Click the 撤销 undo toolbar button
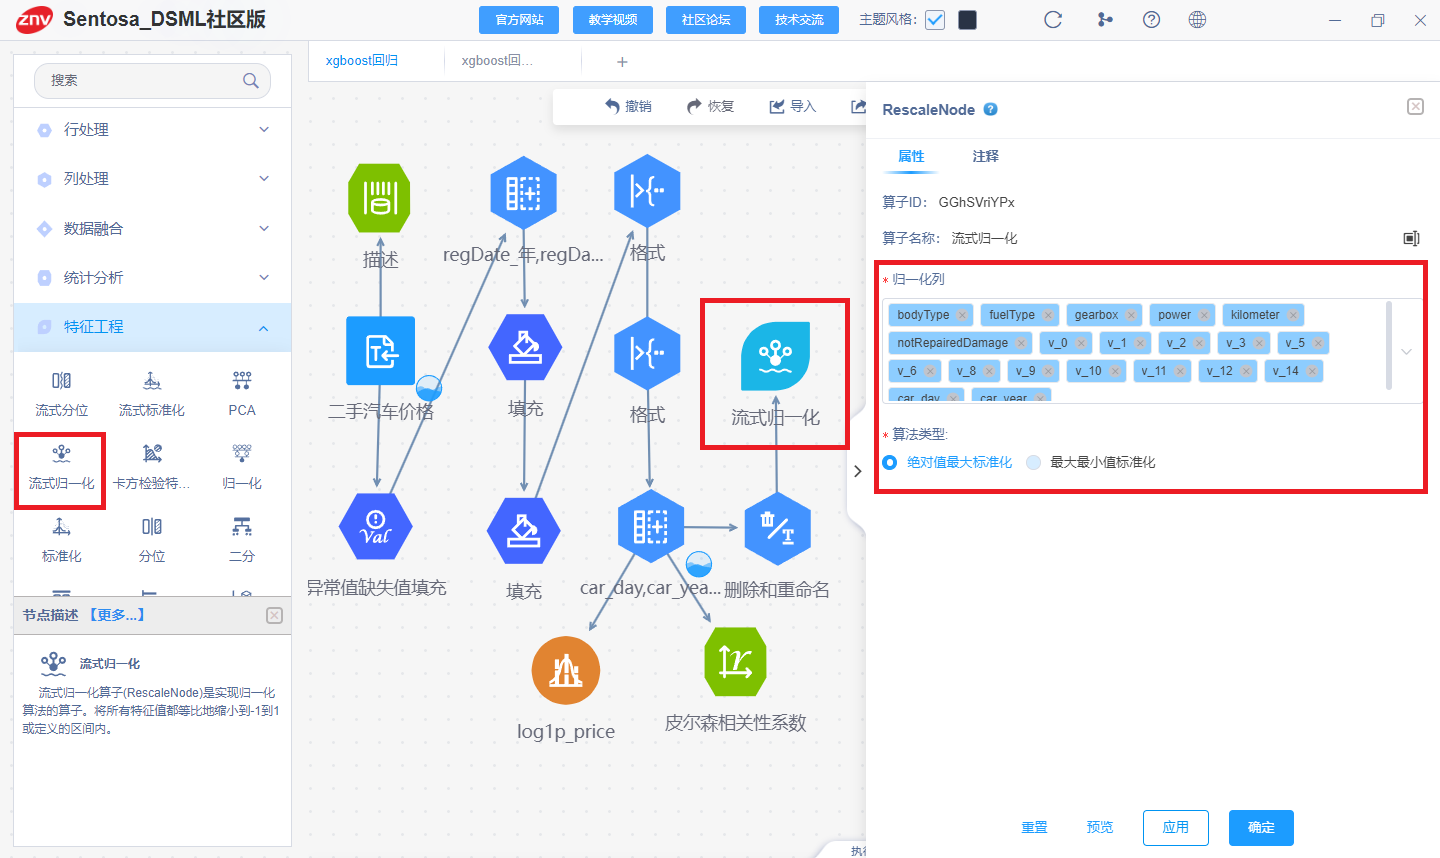The width and height of the screenshot is (1440, 858). pos(629,106)
